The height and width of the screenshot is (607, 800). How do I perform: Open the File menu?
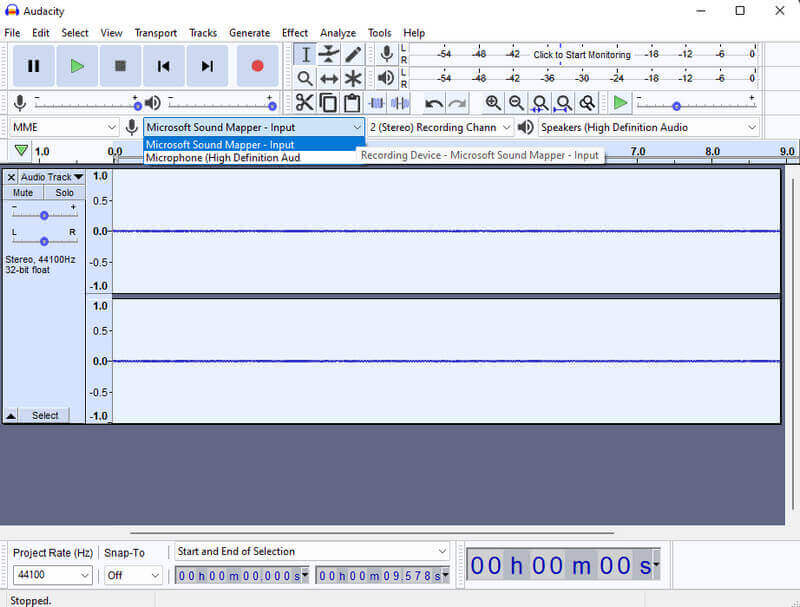12,33
